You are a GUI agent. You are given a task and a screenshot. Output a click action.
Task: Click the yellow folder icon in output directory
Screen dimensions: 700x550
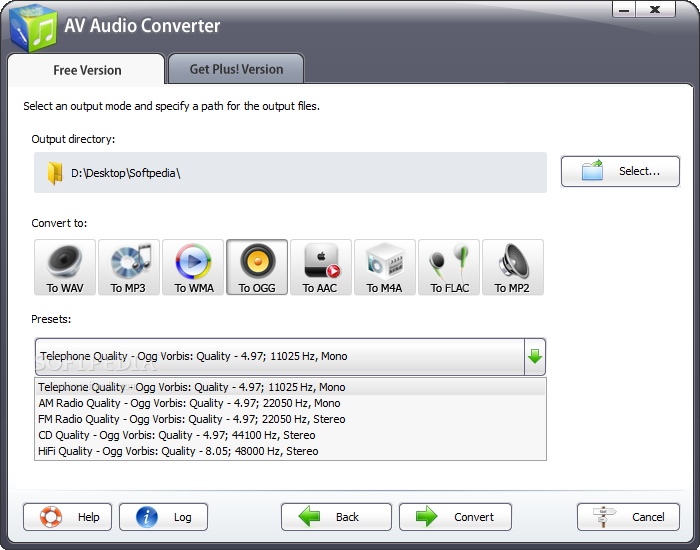pyautogui.click(x=55, y=173)
